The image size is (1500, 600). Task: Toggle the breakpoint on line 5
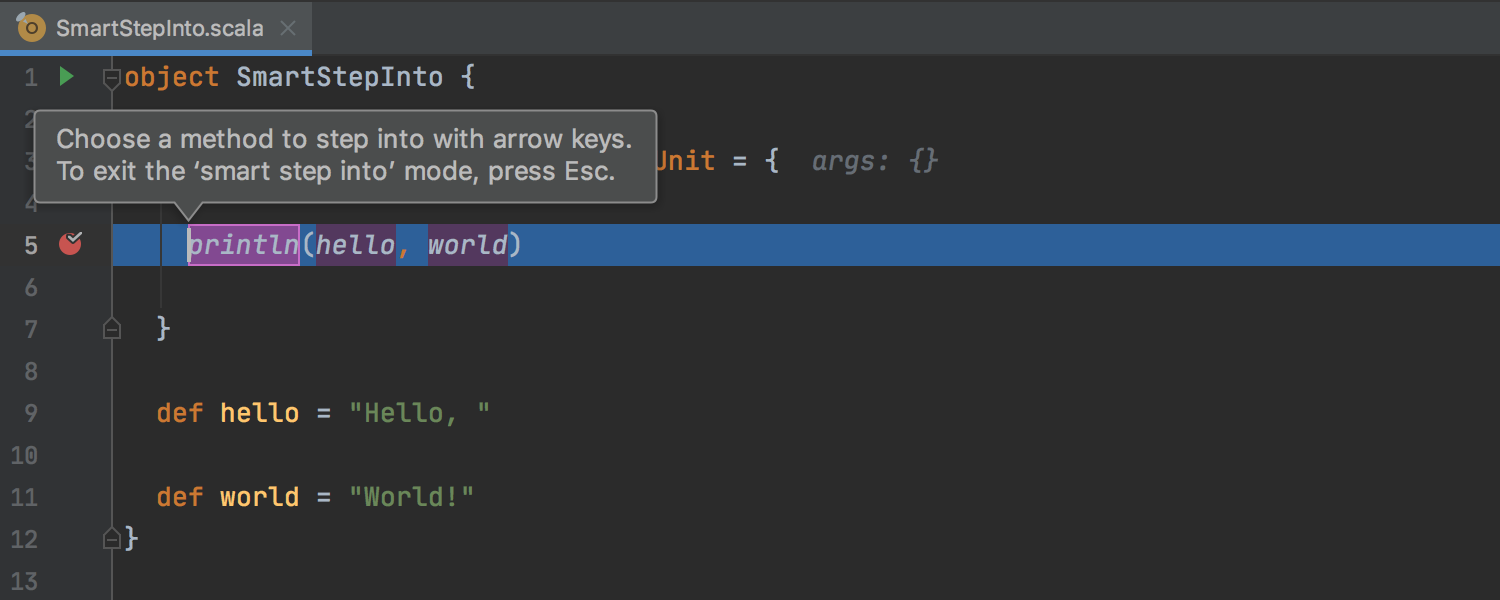point(70,243)
